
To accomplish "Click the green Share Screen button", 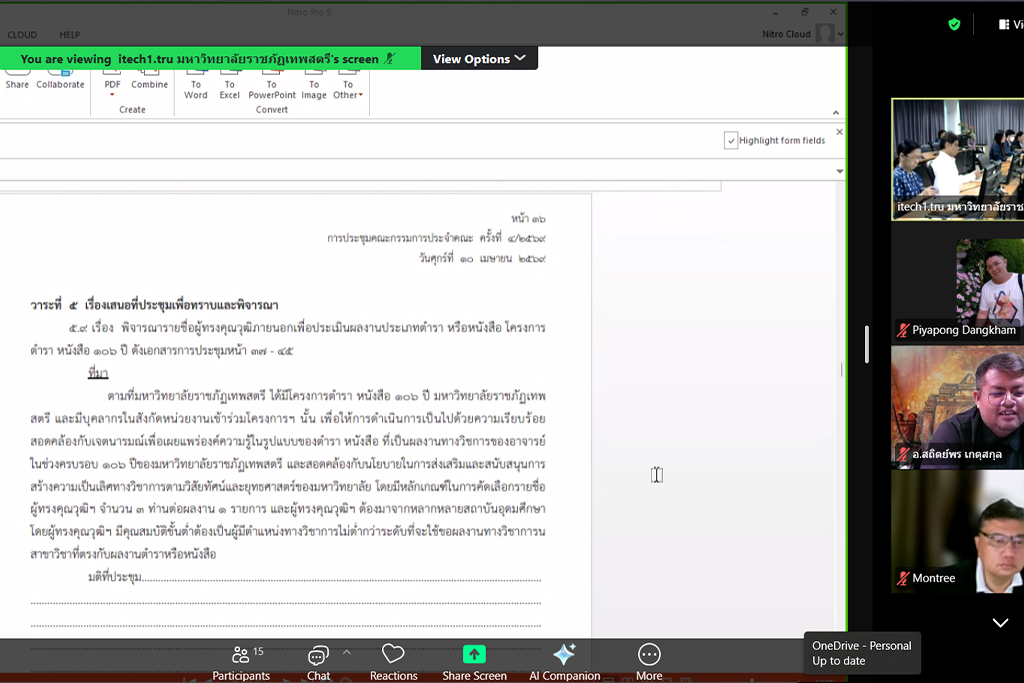I will pyautogui.click(x=474, y=661).
